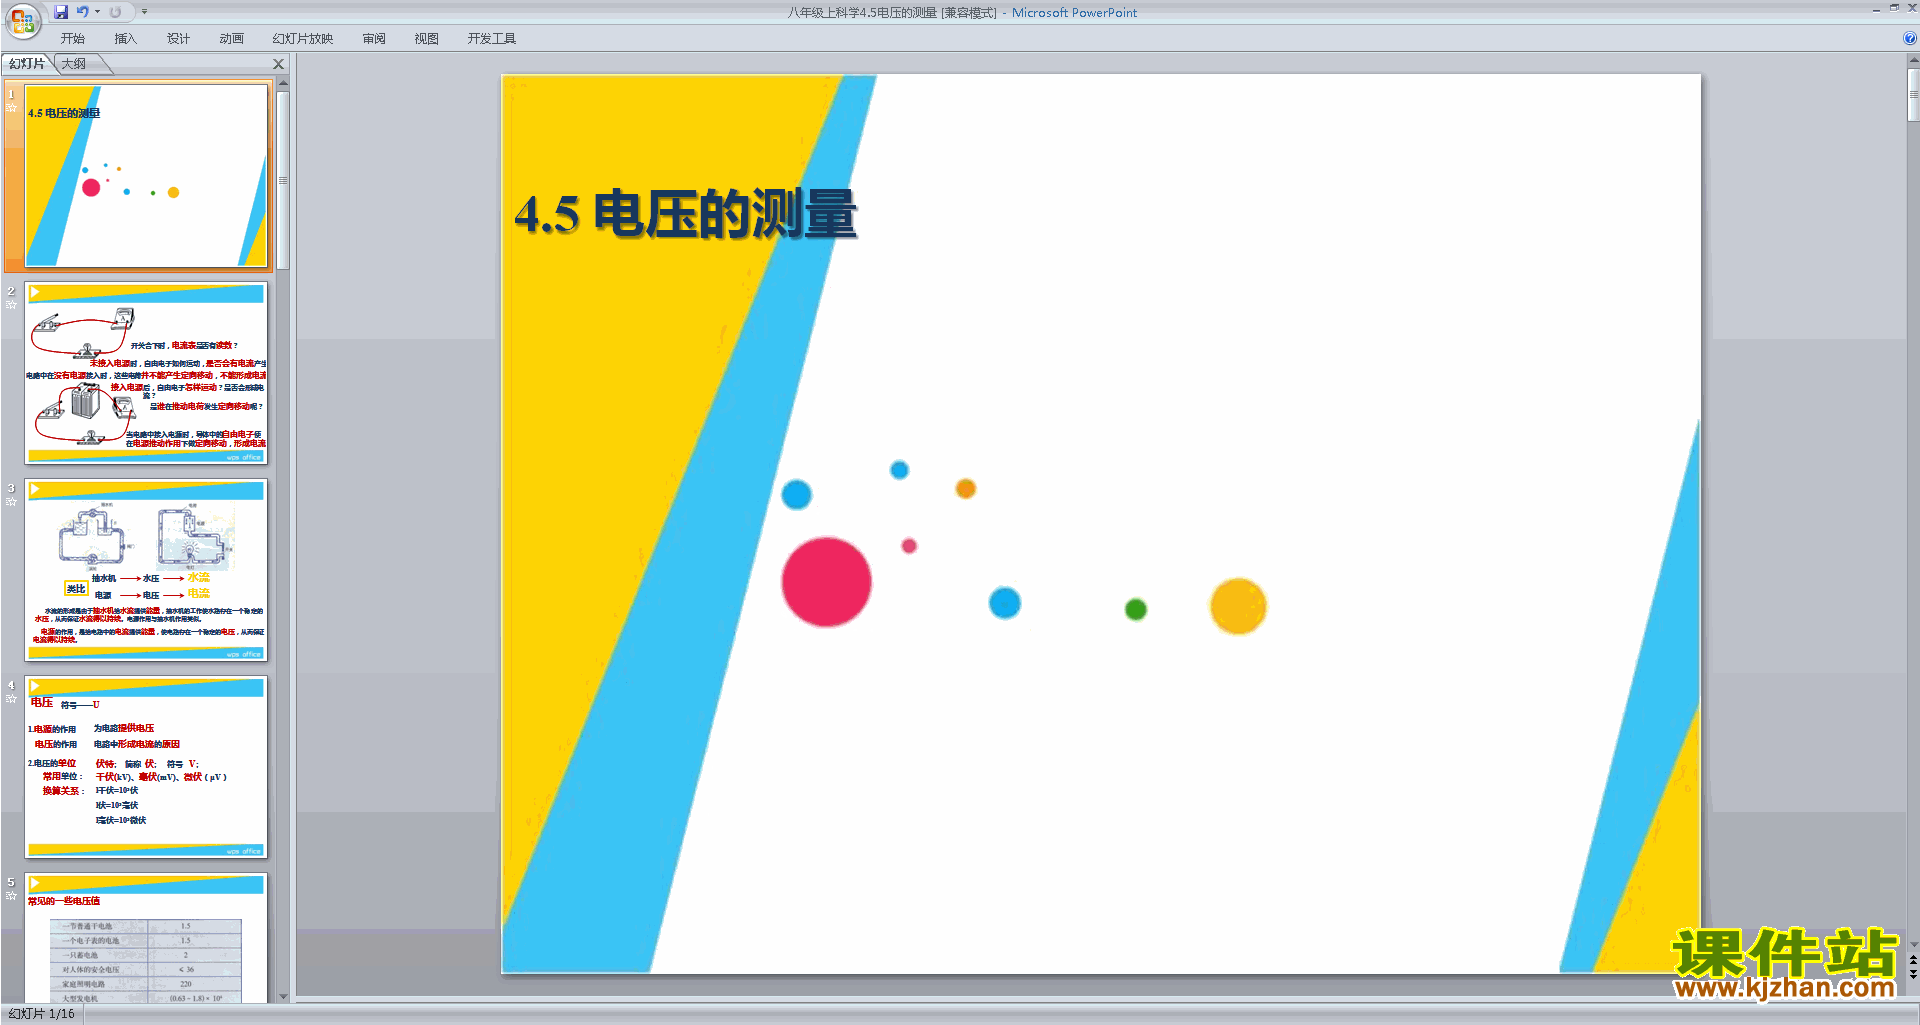The height and width of the screenshot is (1025, 1920).
Task: Select slide 4 thumbnail about 电压 符号 U
Action: click(x=147, y=766)
